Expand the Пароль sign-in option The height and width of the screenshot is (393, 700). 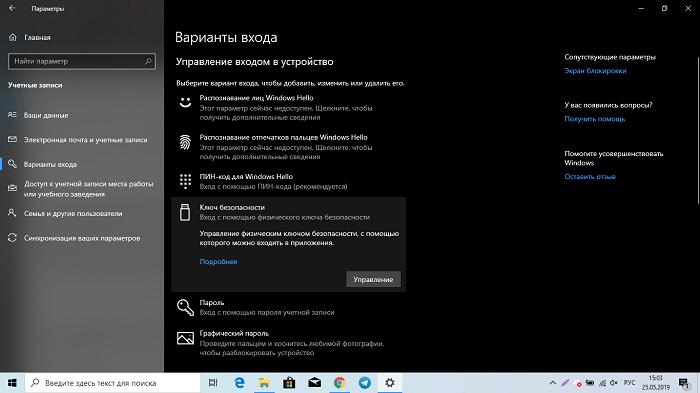288,307
